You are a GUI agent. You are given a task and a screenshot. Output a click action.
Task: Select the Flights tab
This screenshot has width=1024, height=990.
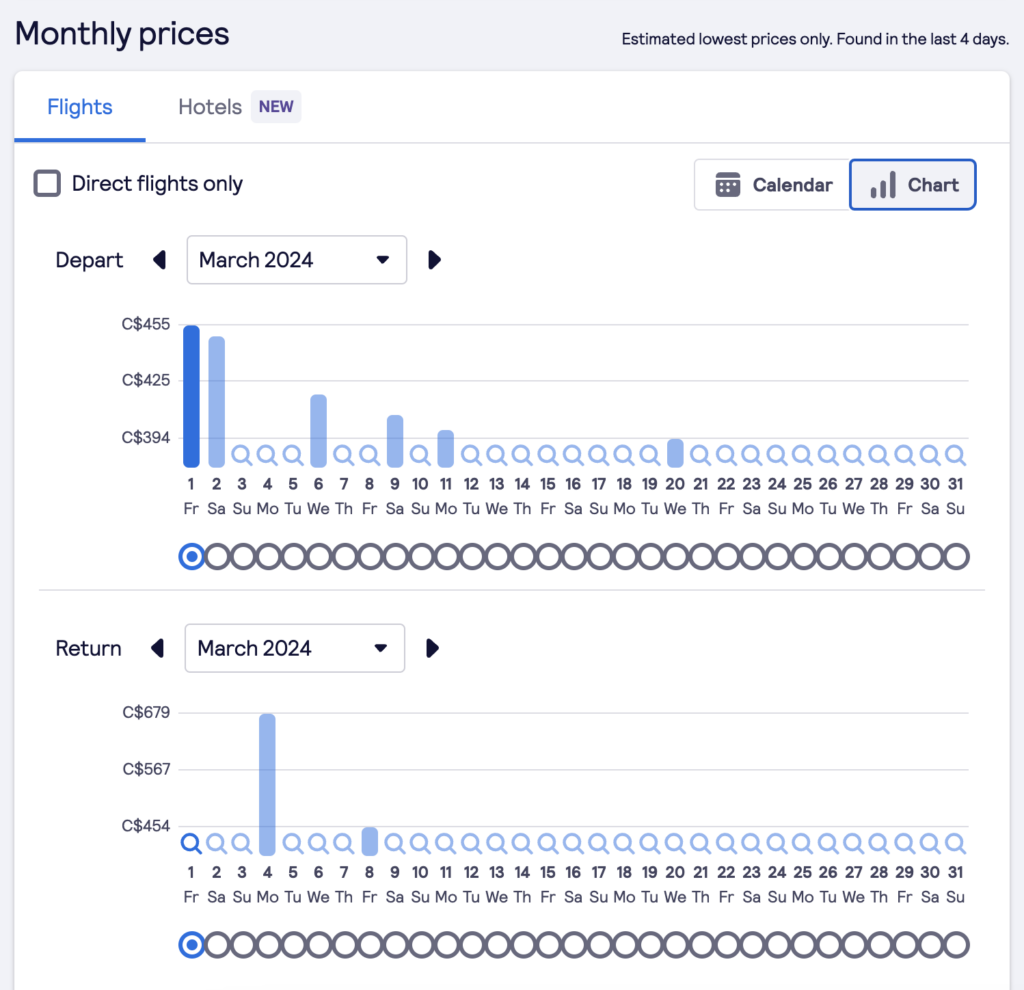tap(80, 107)
